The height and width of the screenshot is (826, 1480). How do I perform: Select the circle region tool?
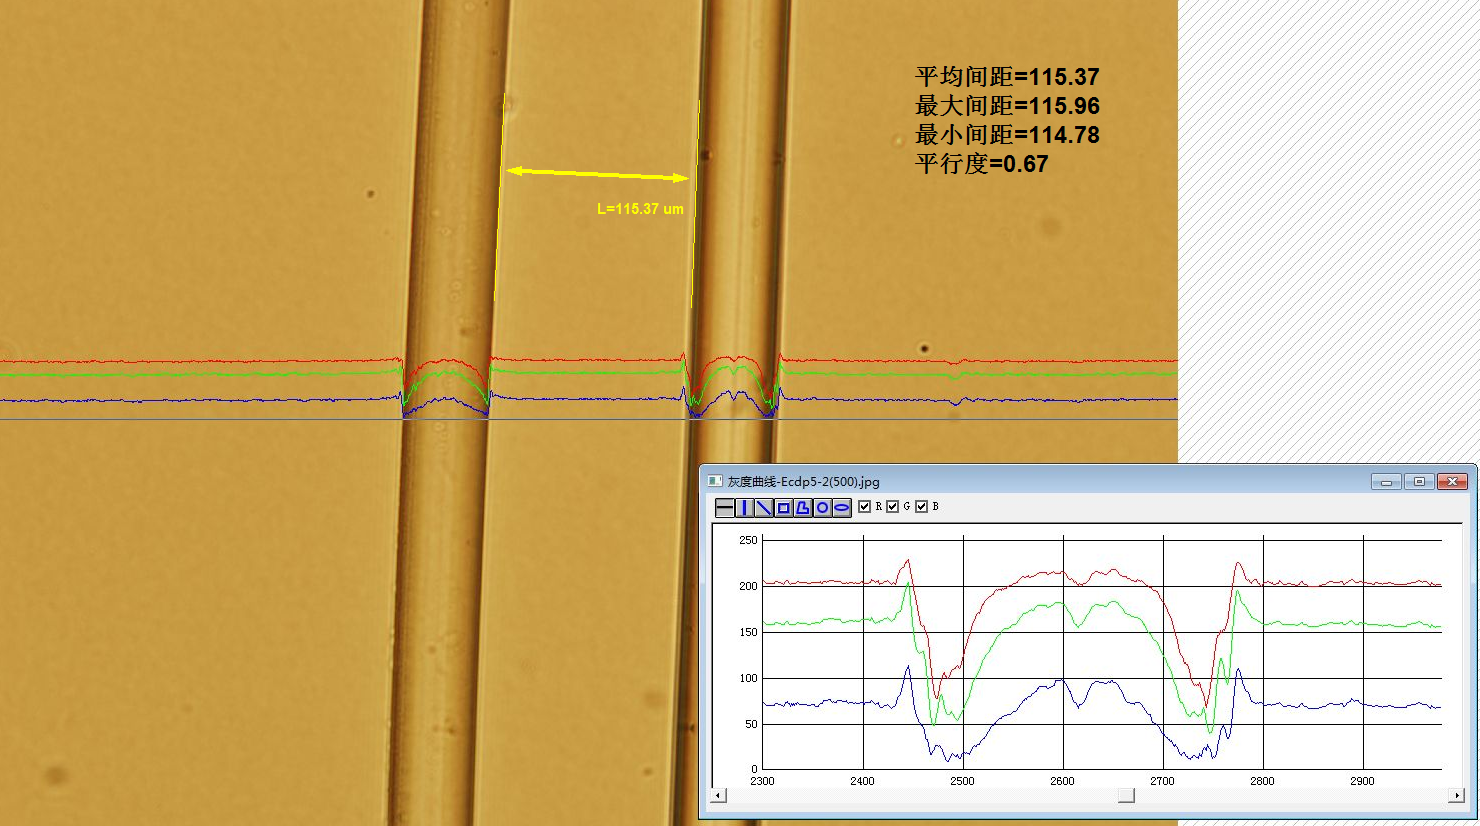(x=822, y=508)
